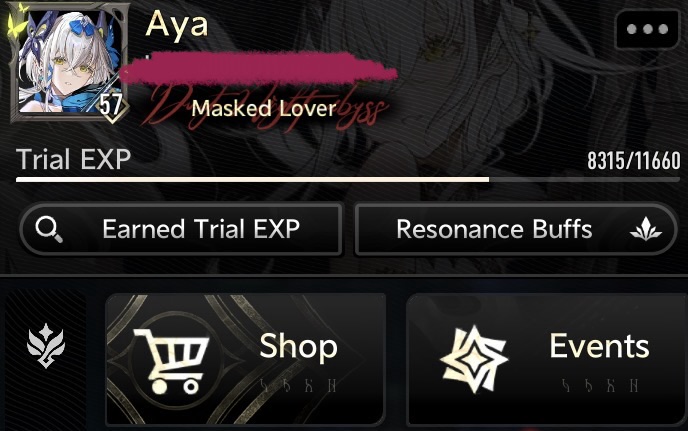Click the redacted signature line
The image size is (688, 431).
[259, 68]
